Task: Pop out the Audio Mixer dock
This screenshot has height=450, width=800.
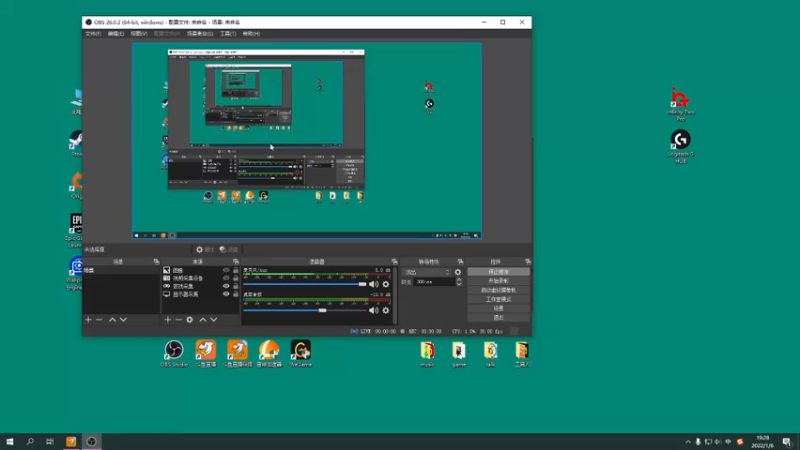Action: (x=394, y=261)
